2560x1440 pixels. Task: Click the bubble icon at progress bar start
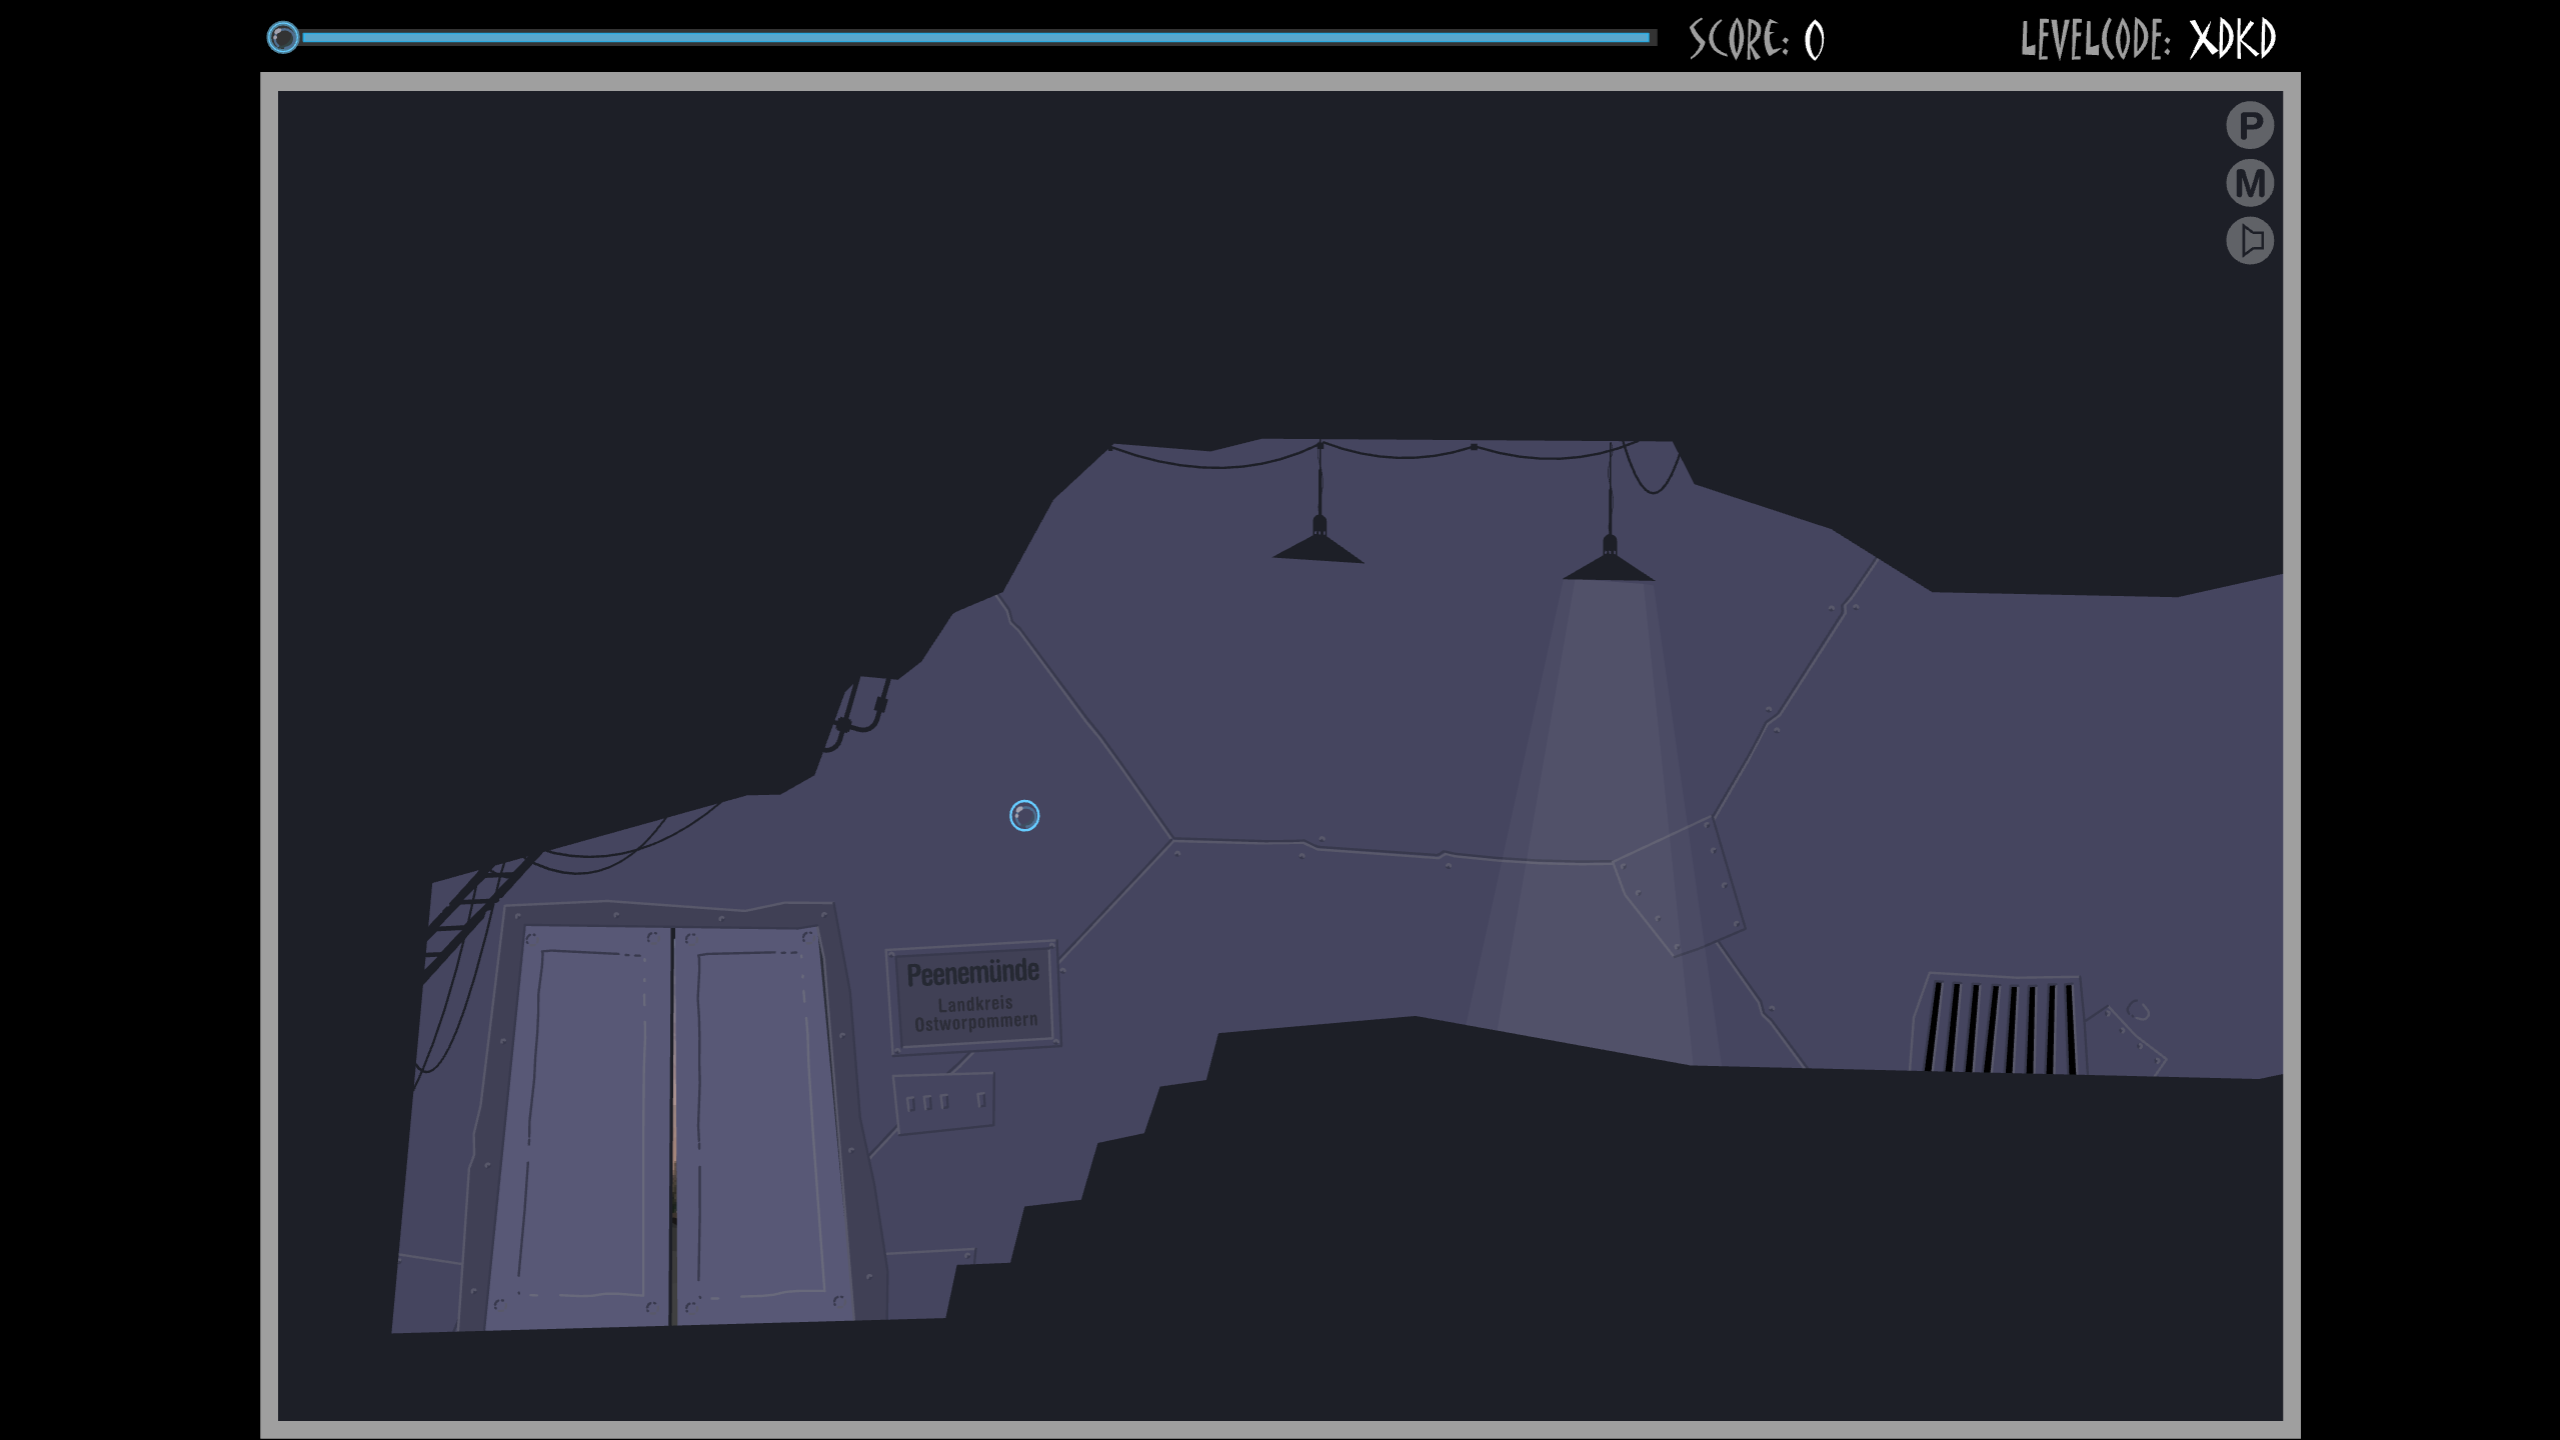[283, 38]
